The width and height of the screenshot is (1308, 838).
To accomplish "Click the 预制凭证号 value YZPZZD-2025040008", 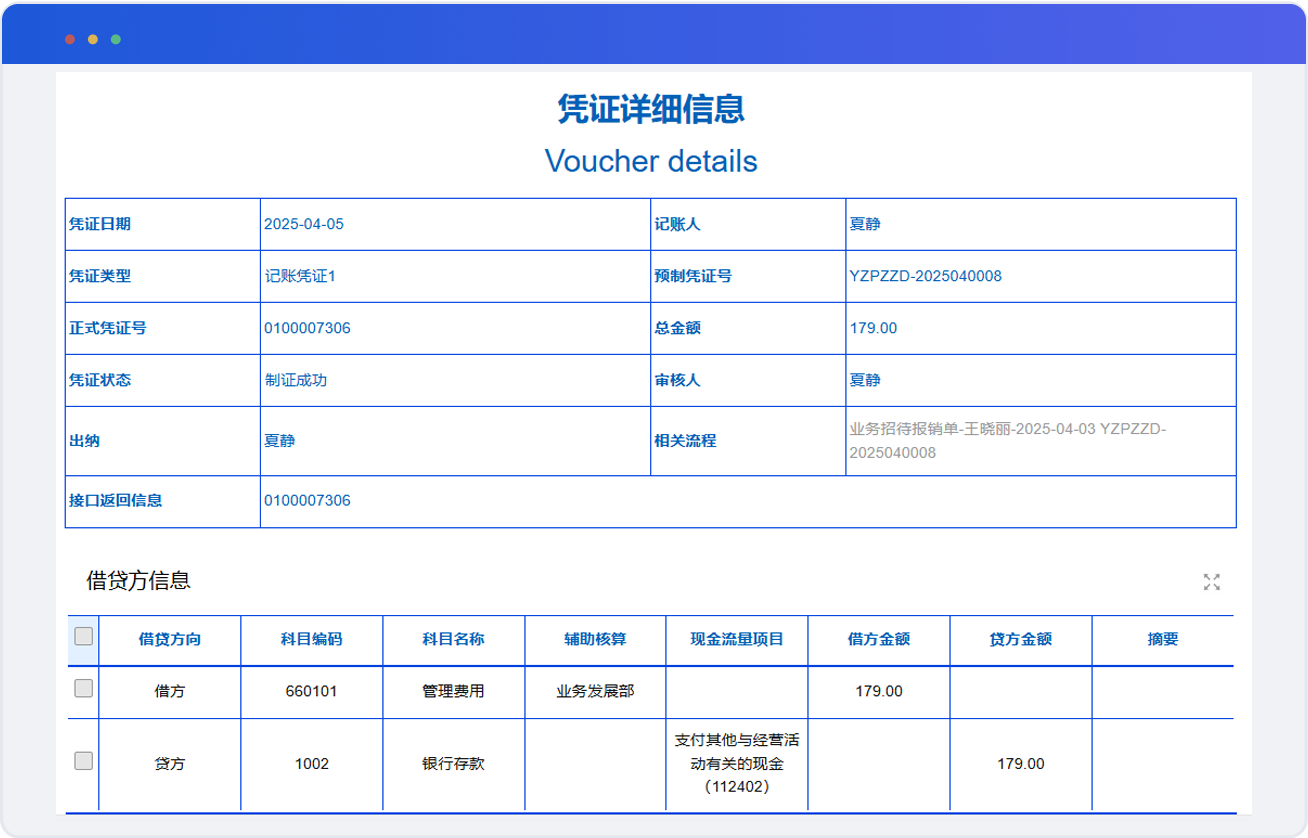I will coord(925,276).
